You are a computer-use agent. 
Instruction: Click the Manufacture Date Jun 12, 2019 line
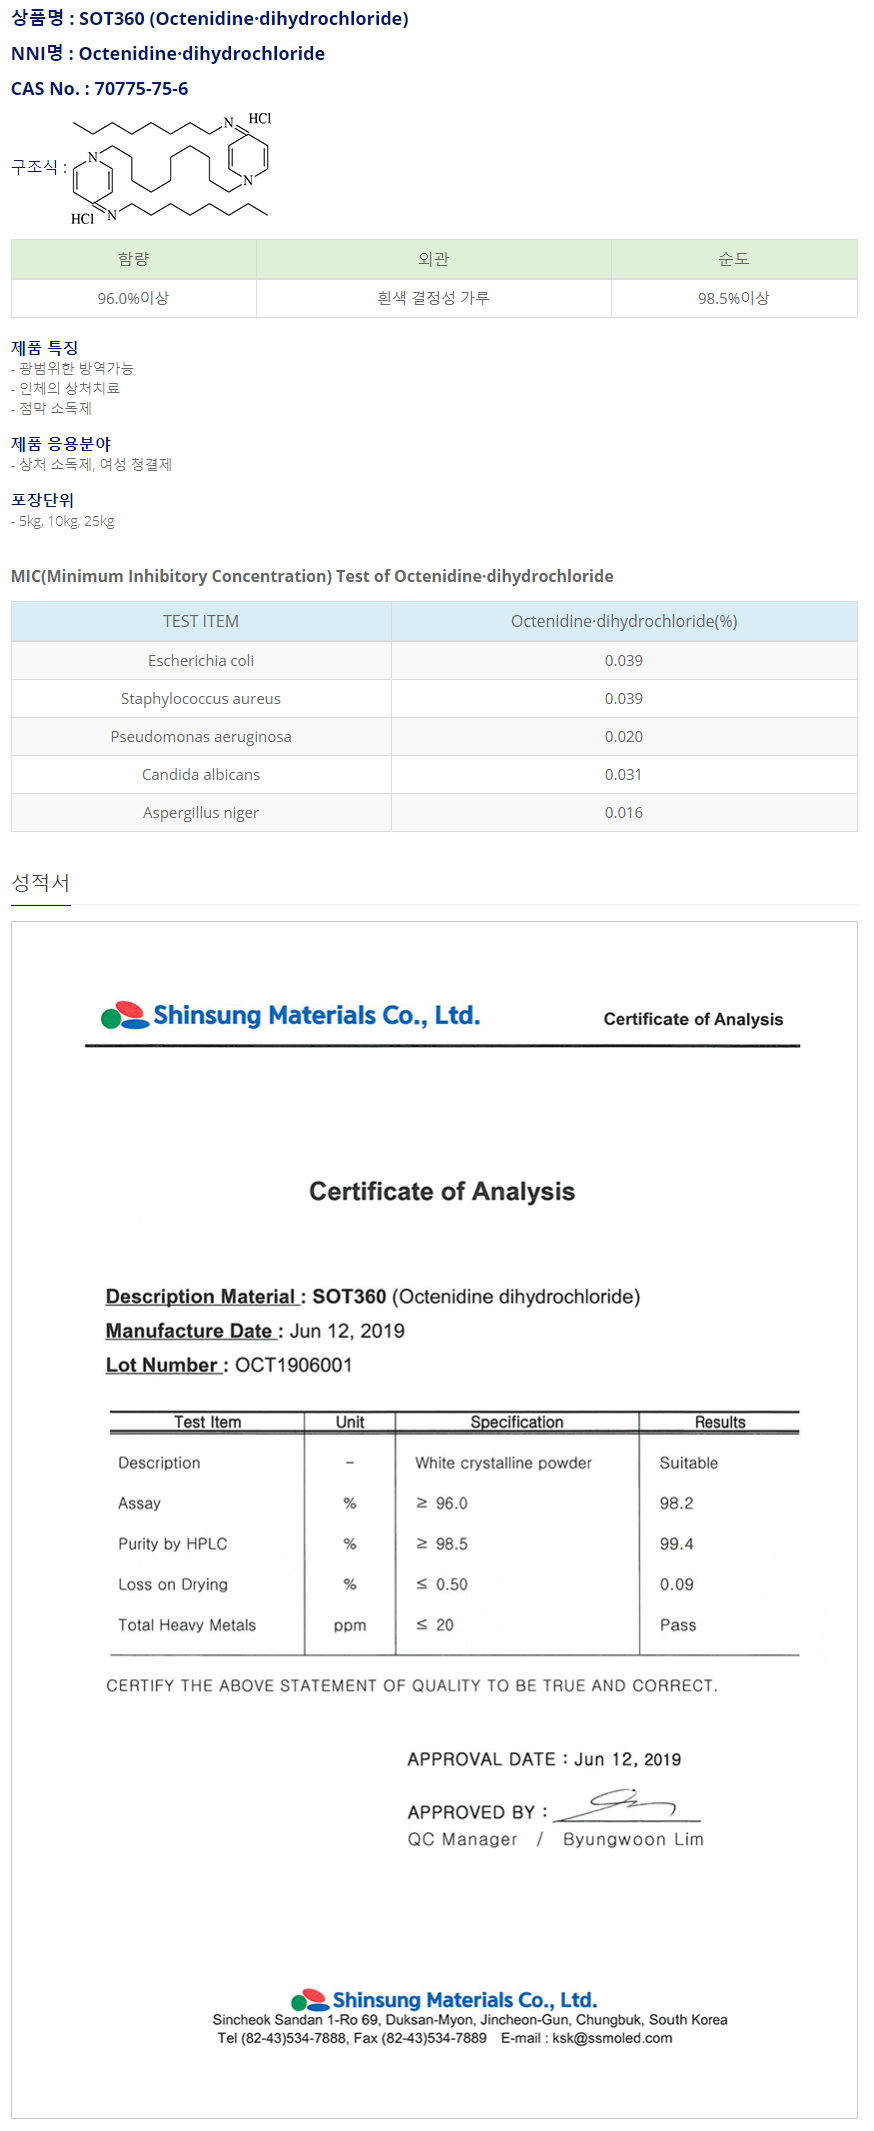(x=255, y=1331)
